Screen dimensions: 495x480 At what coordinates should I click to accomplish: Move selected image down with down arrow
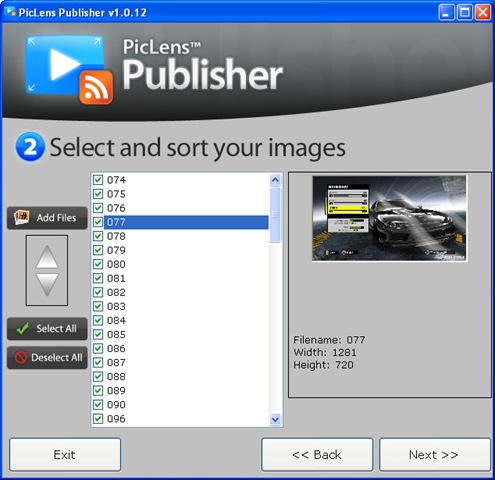point(47,285)
